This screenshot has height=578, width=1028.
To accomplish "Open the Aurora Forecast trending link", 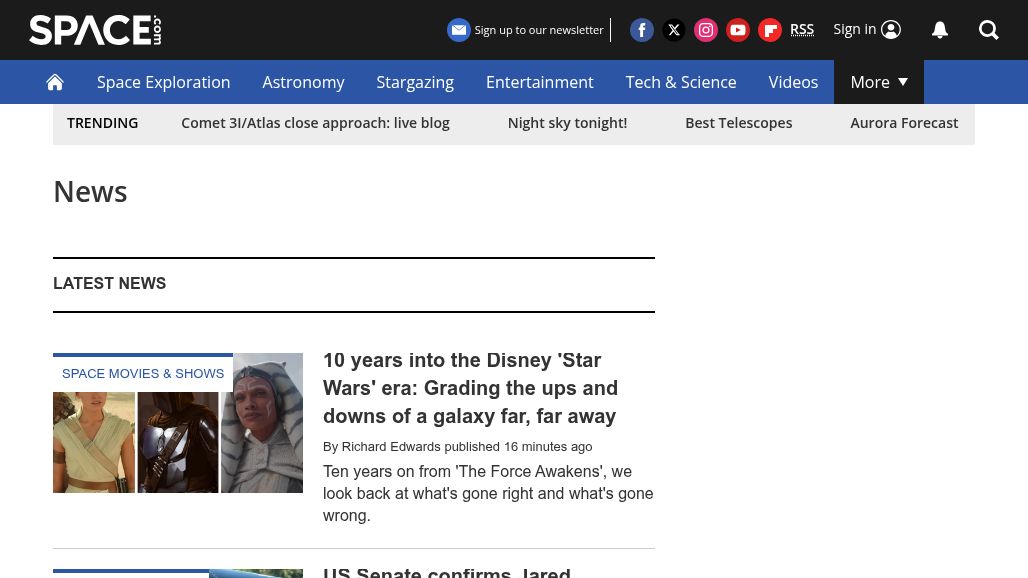I will 903,123.
